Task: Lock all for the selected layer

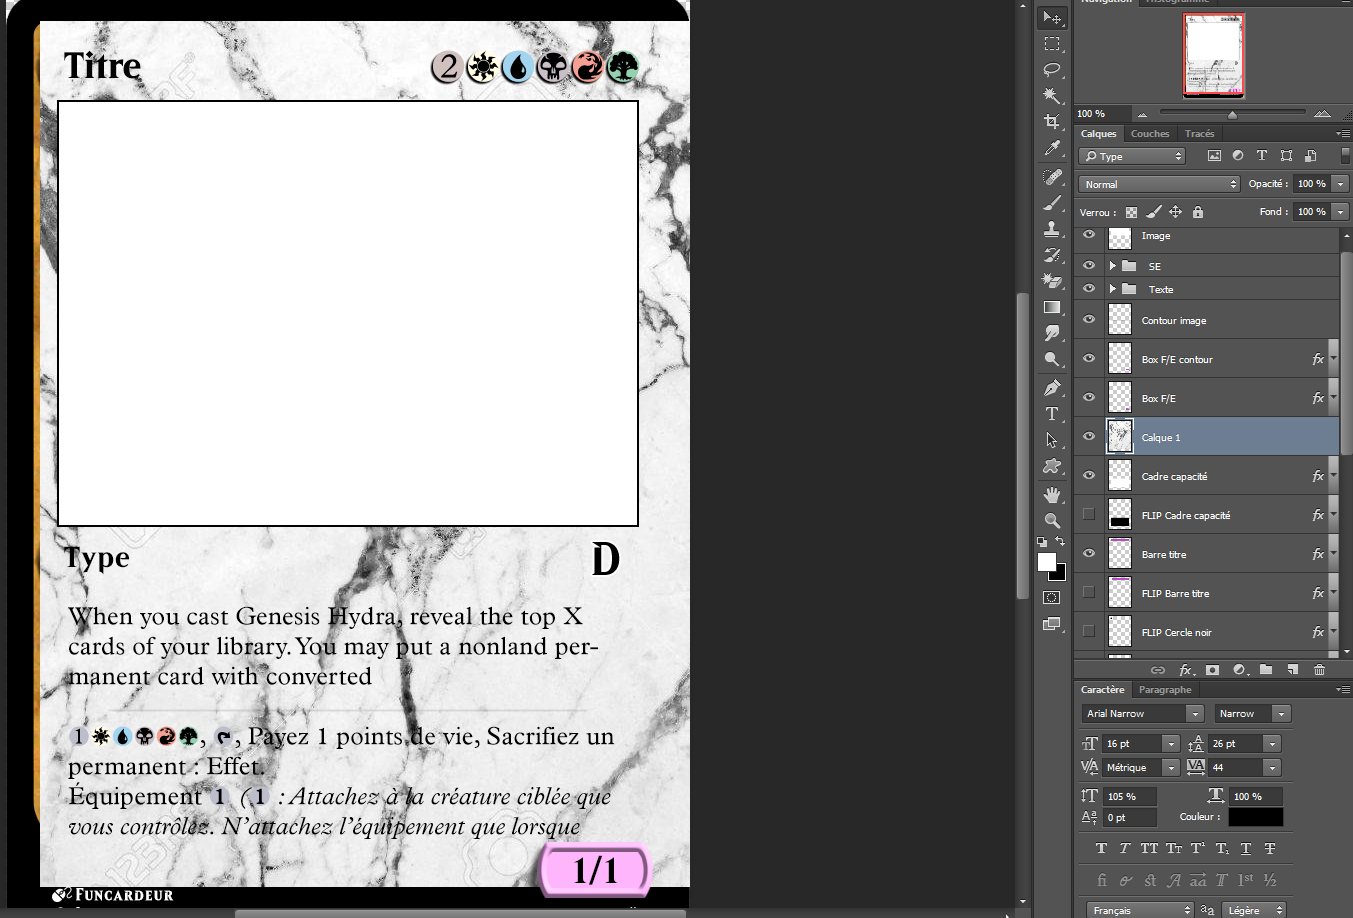Action: tap(1198, 212)
